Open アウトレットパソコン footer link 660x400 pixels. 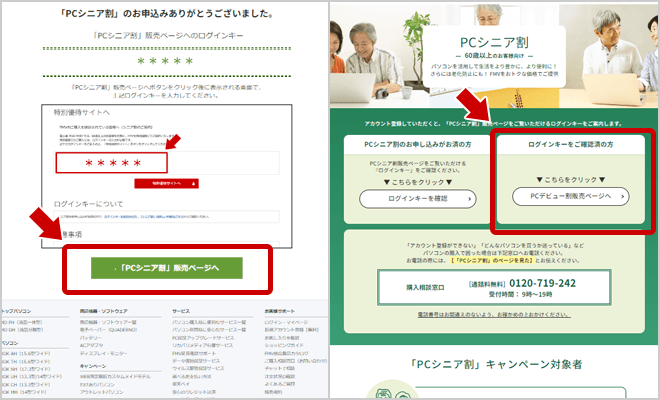click(x=101, y=392)
